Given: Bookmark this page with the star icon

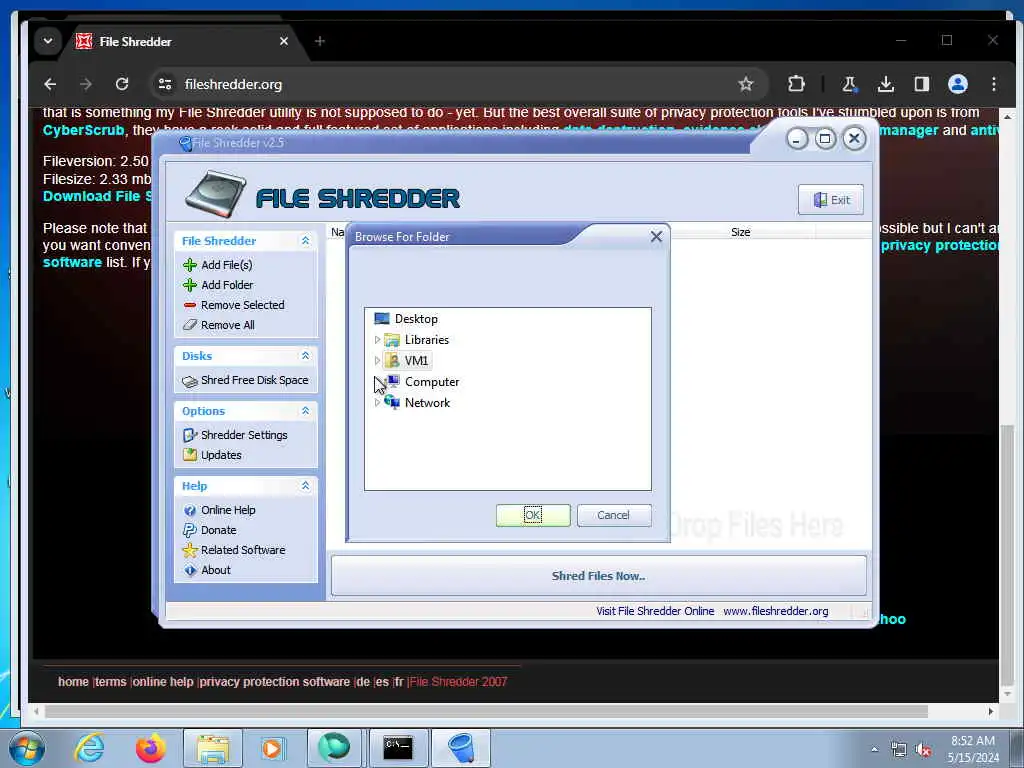Looking at the screenshot, I should 746,84.
